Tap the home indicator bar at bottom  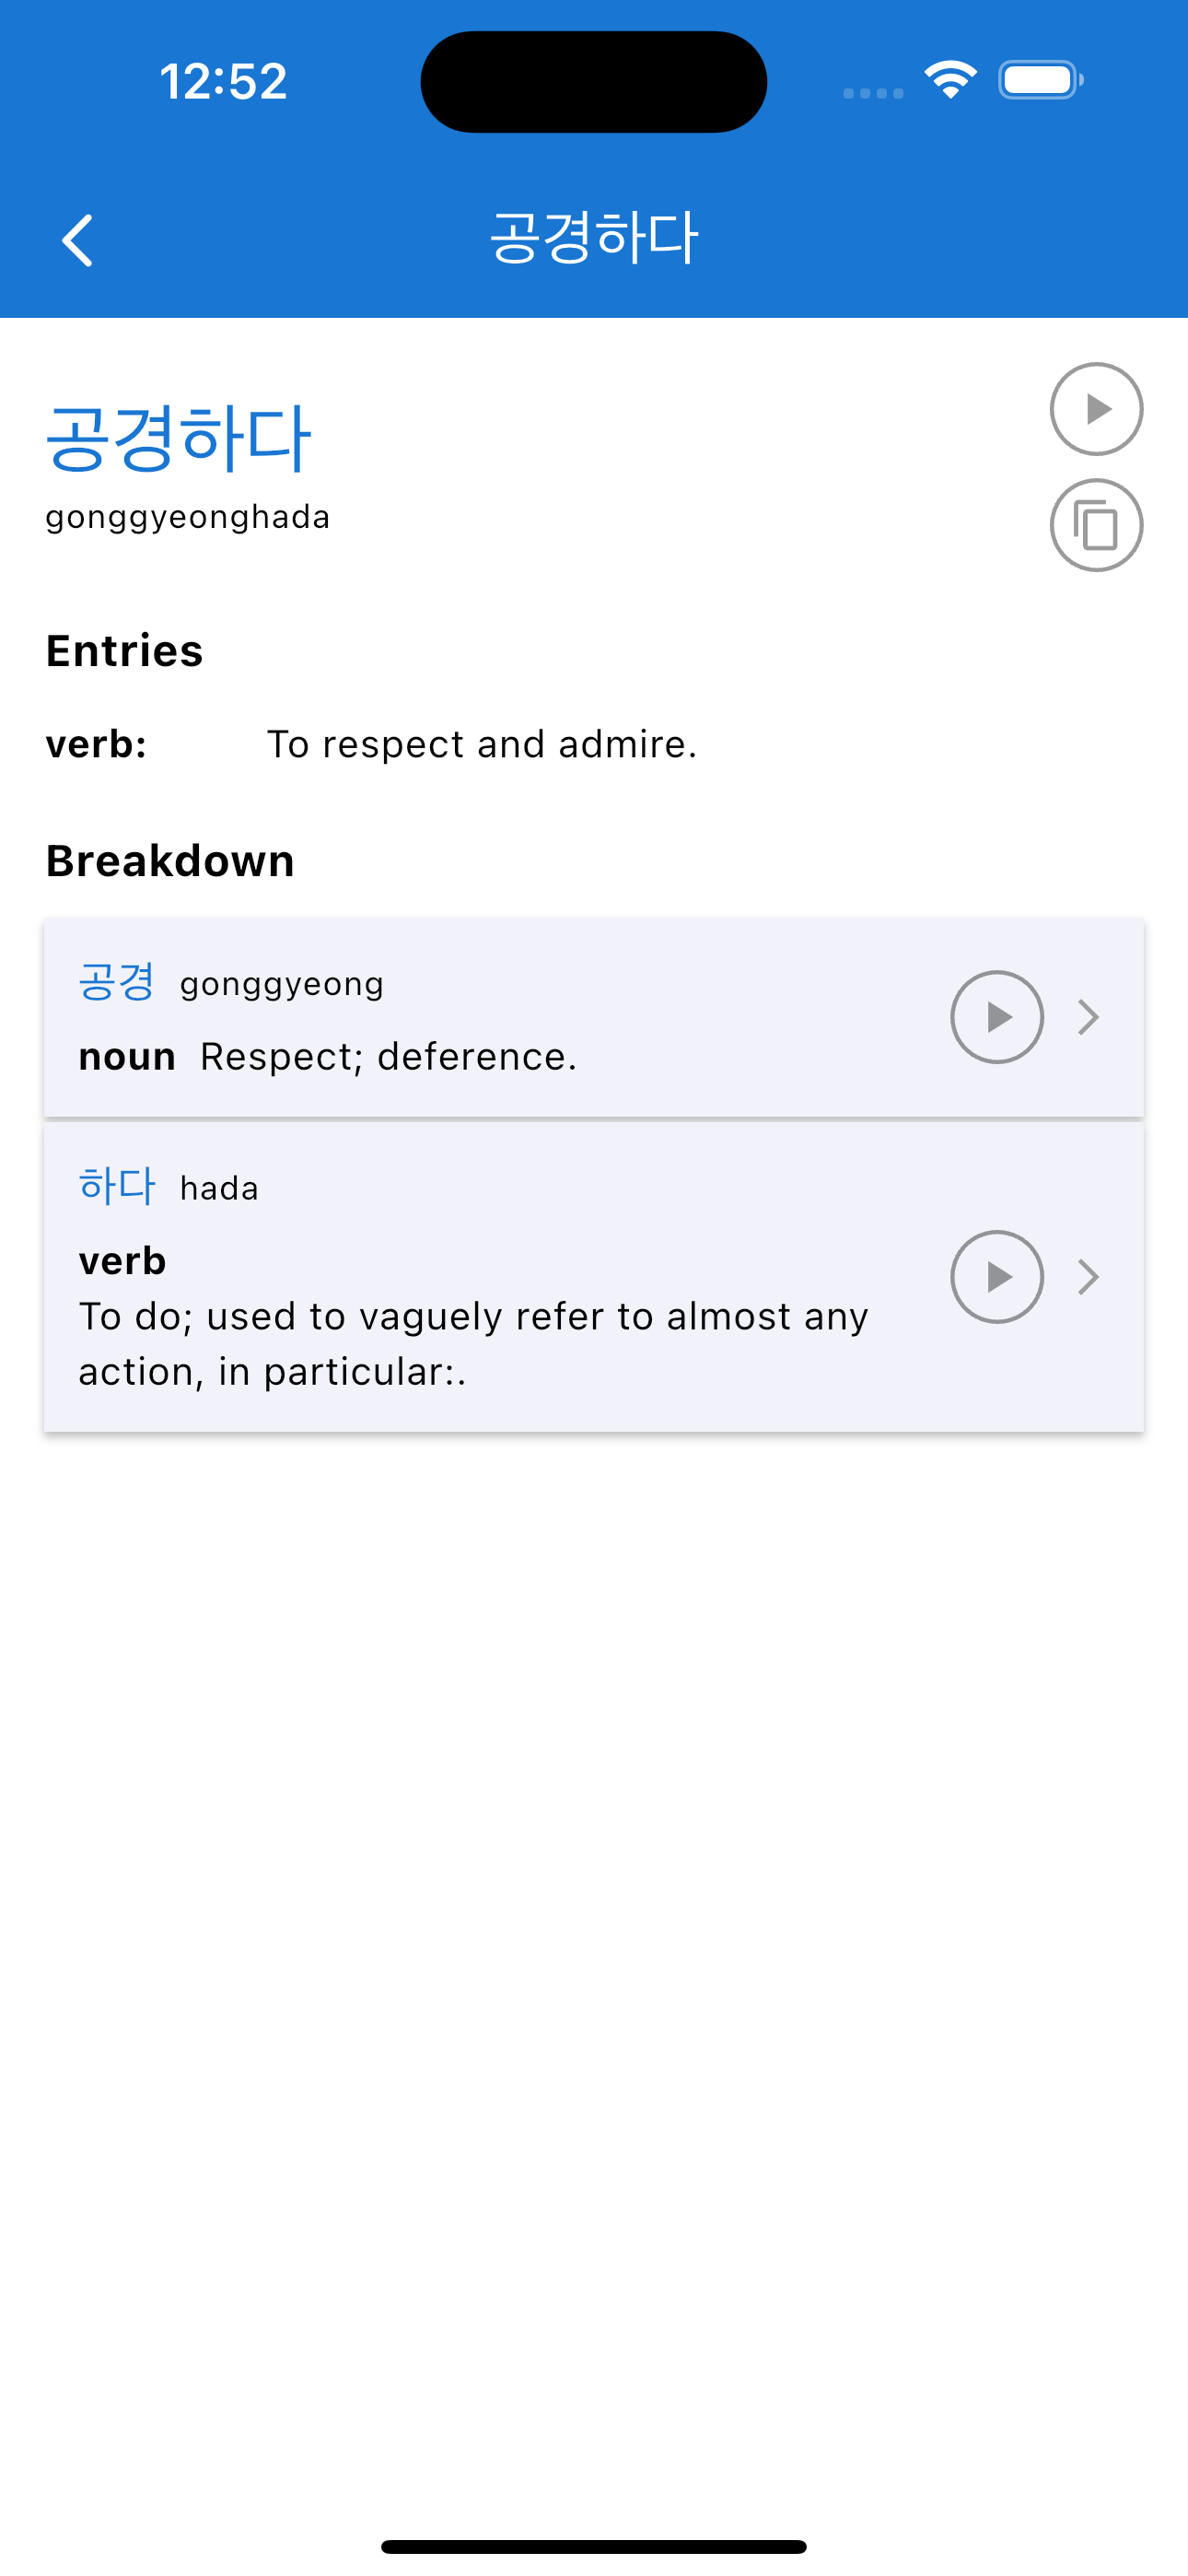[x=594, y=2546]
